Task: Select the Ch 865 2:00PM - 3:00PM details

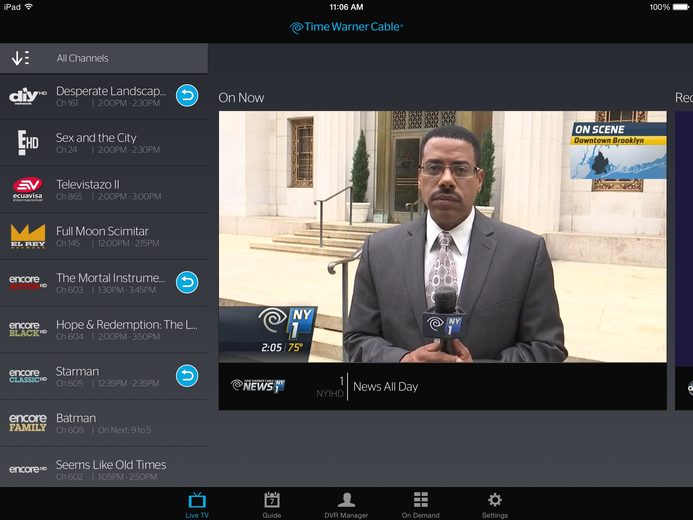Action: click(108, 197)
